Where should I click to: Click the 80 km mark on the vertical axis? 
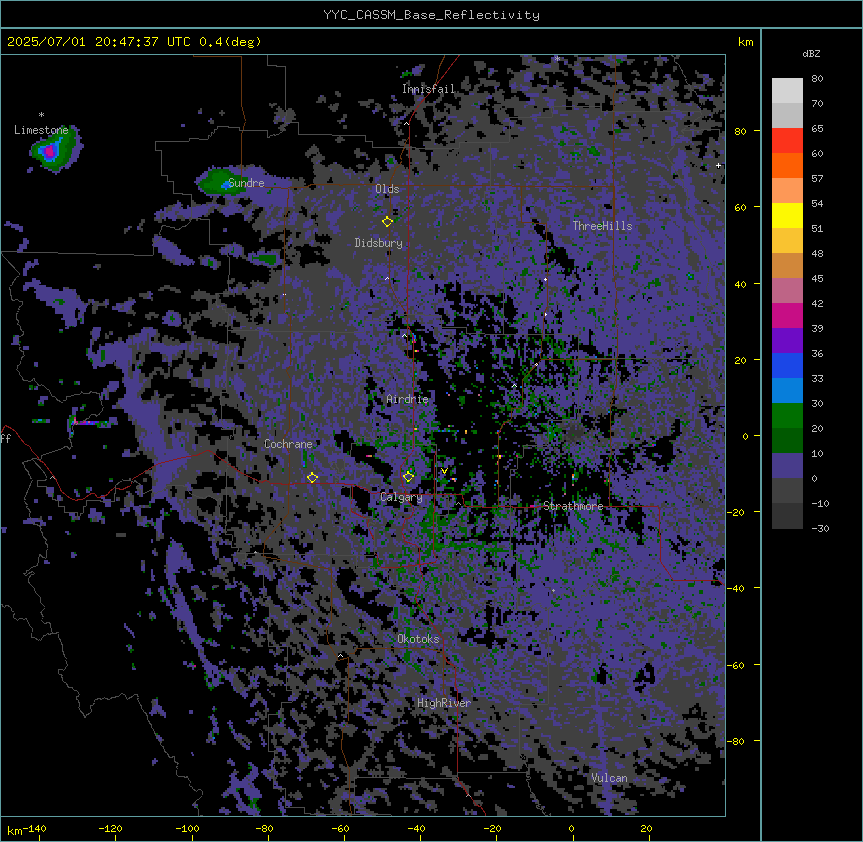[740, 131]
